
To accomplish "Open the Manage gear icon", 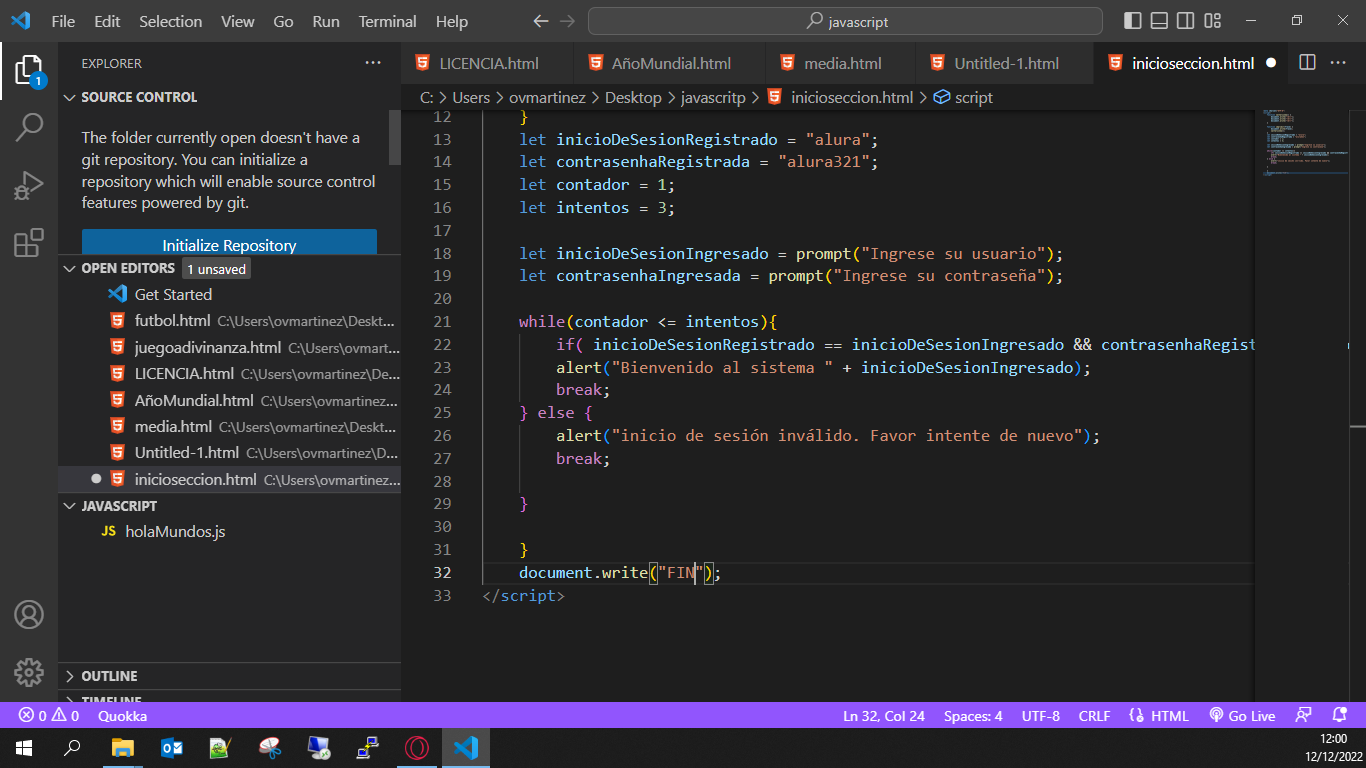I will tap(29, 672).
